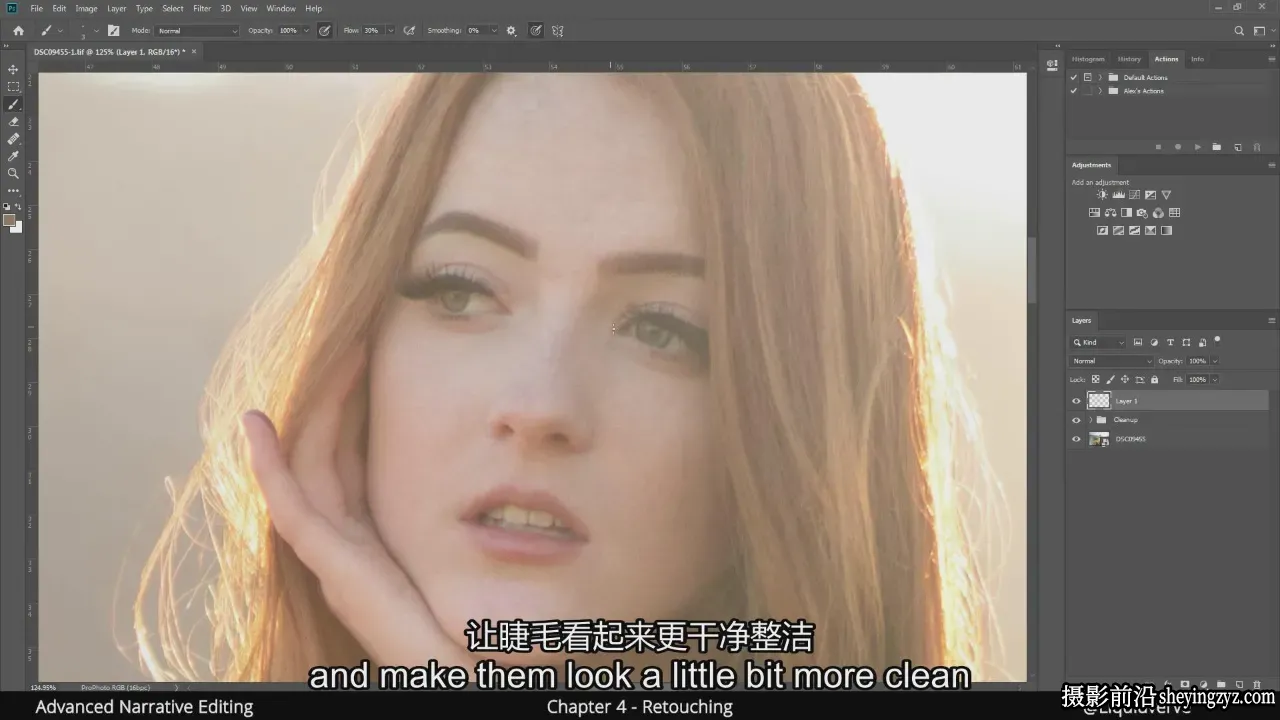Hide the Cleanup group visibility
1280x720 pixels.
(x=1076, y=420)
